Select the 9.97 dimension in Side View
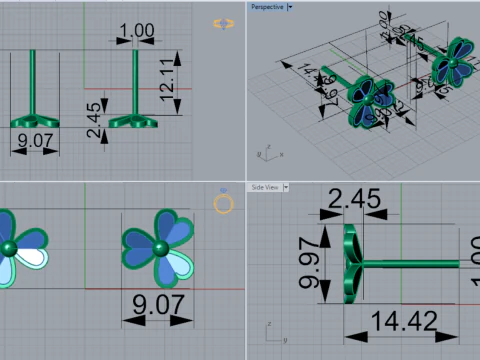Viewport: 480px width, 360px height. tap(309, 263)
